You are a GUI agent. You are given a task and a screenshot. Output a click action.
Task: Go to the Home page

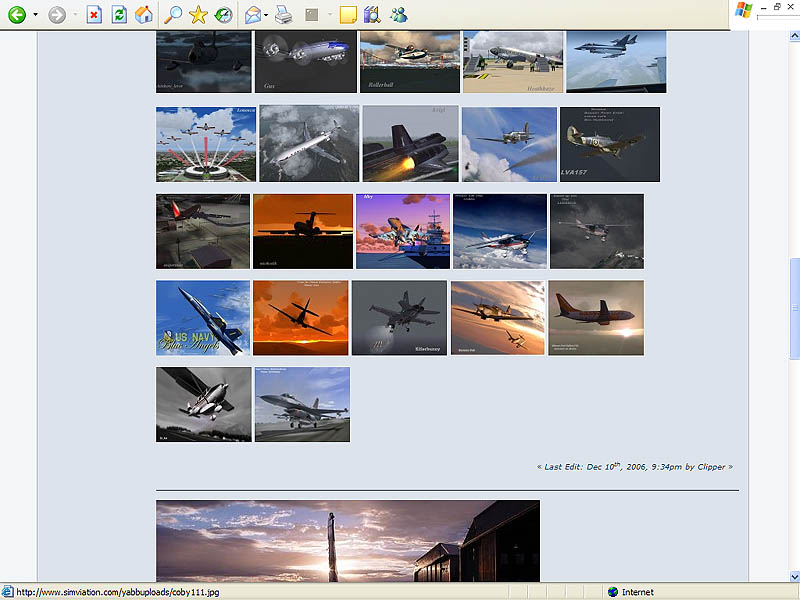pos(144,15)
